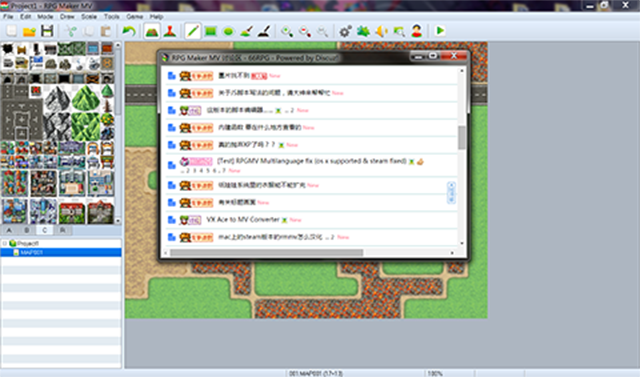Image resolution: width=640 pixels, height=377 pixels.
Task: Collapse the Project1 tree node
Action: point(5,243)
